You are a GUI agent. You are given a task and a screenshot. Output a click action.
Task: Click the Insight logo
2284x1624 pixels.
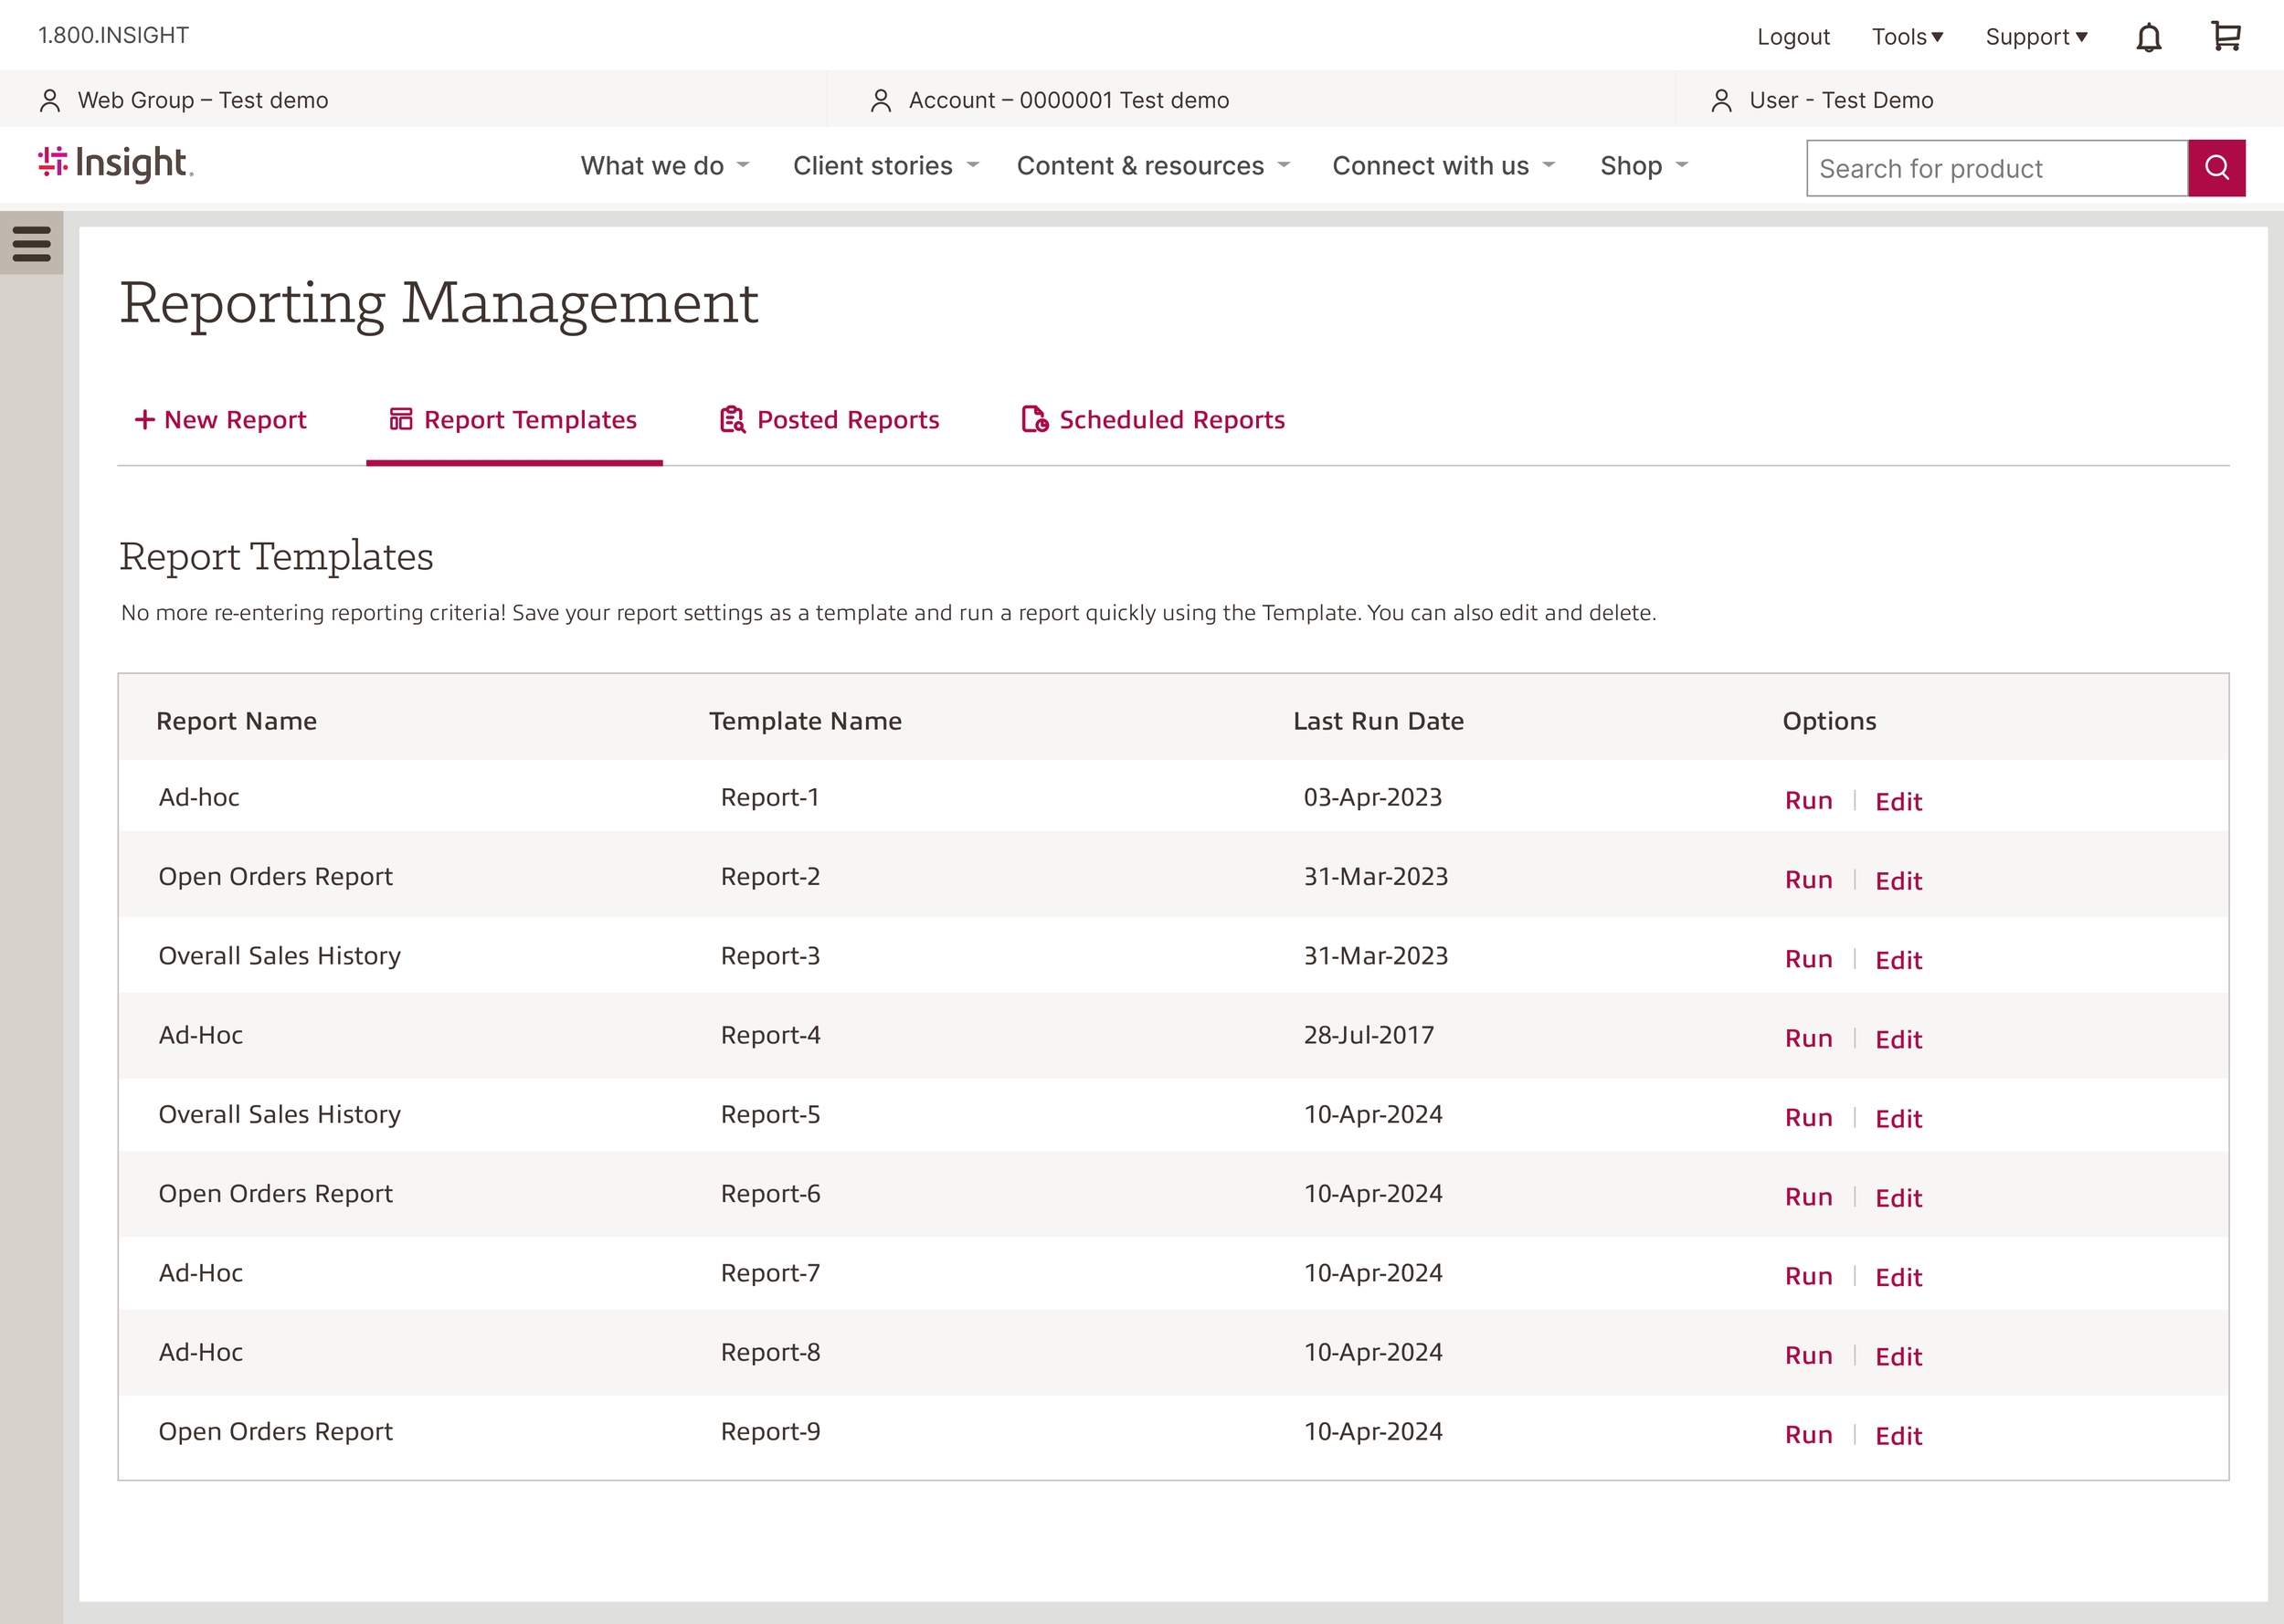[x=116, y=164]
